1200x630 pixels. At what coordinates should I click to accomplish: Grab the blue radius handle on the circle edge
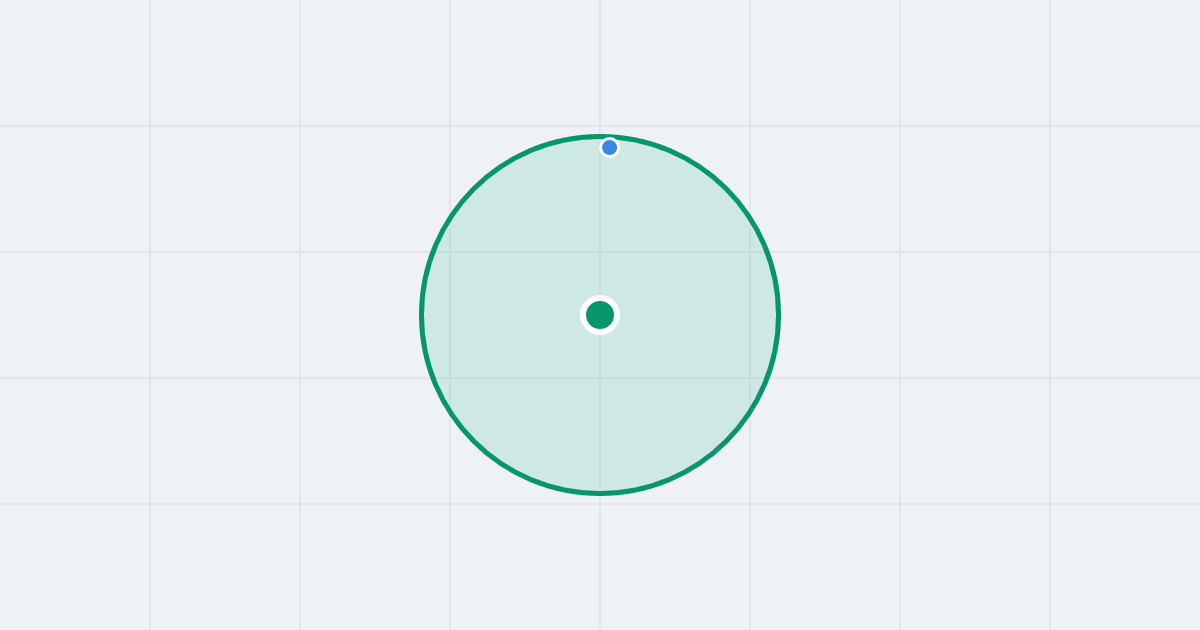coord(609,147)
